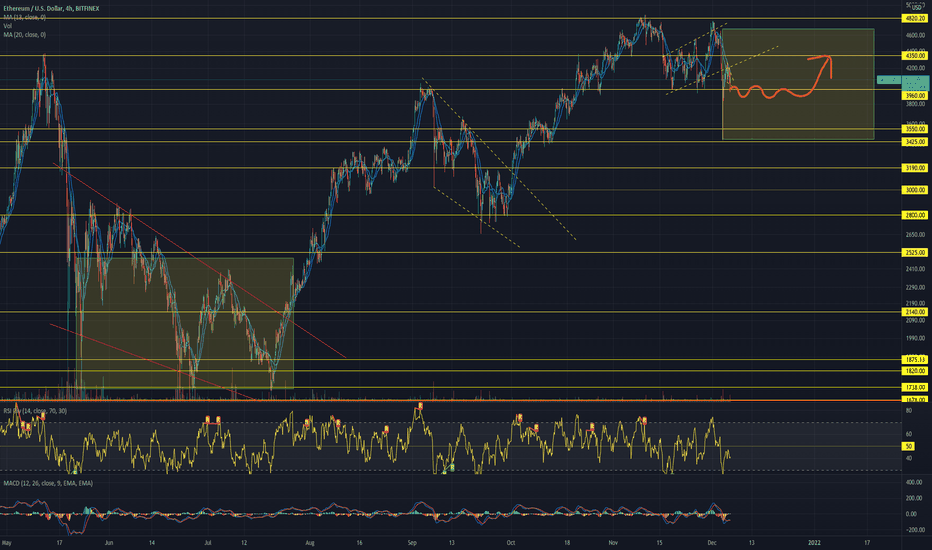Viewport: 932px width, 550px height.
Task: Select the RSI (14, close, 70, 30) legend
Action: pos(35,411)
